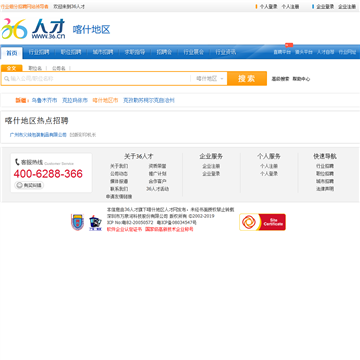Open 联系我们 in the footer
360x360 pixels.
click(x=119, y=189)
